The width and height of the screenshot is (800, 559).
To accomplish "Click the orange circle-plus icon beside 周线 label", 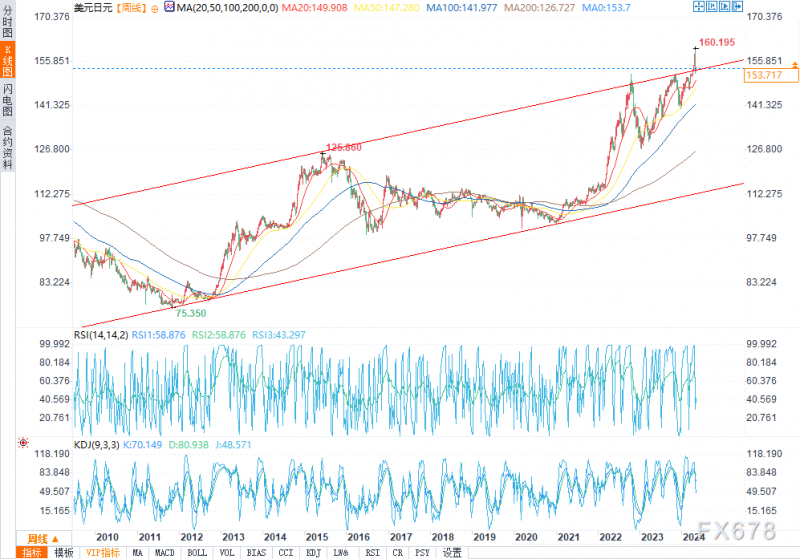I will [155, 9].
